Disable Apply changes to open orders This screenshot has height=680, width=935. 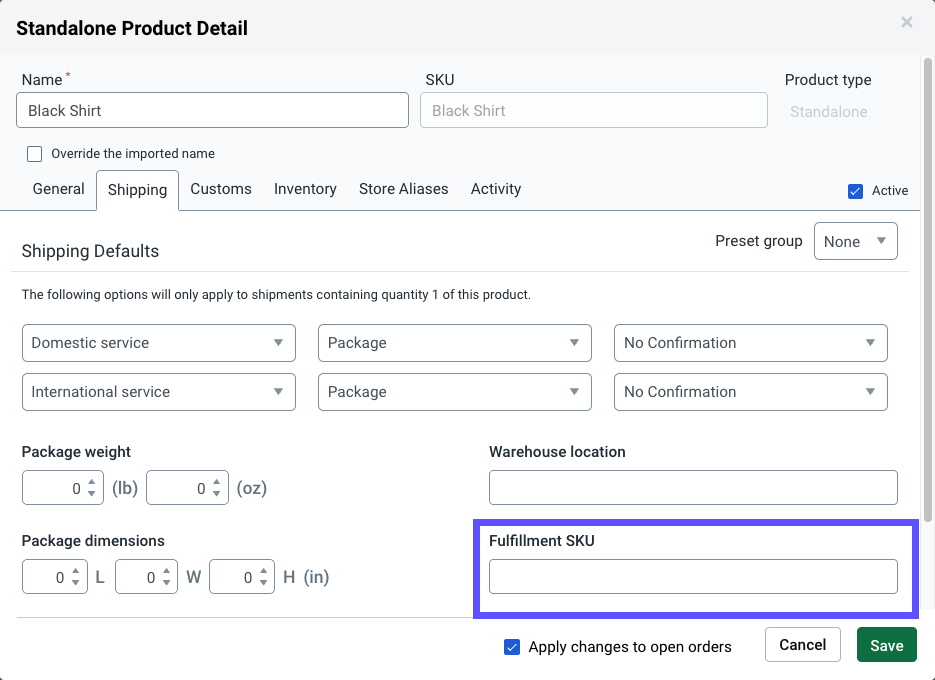(513, 647)
